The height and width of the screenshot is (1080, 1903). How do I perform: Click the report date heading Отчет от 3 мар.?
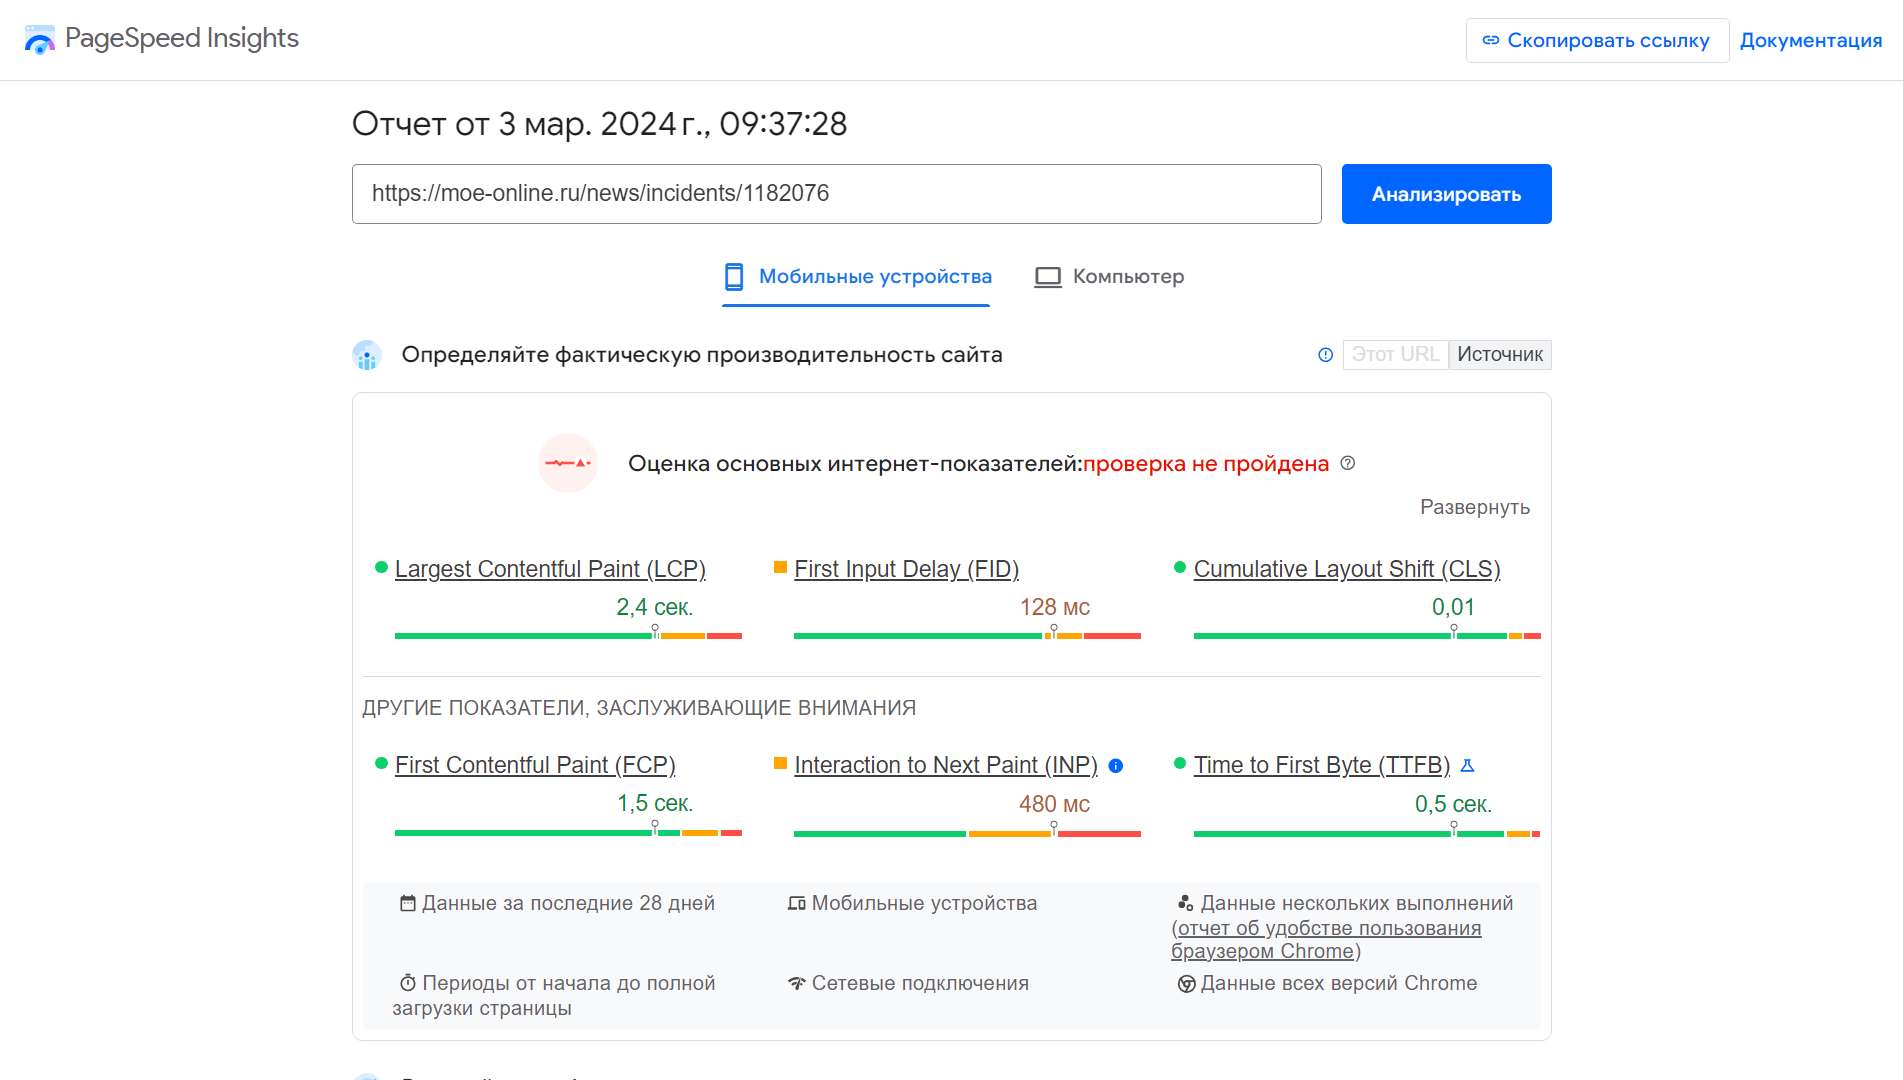tap(600, 124)
